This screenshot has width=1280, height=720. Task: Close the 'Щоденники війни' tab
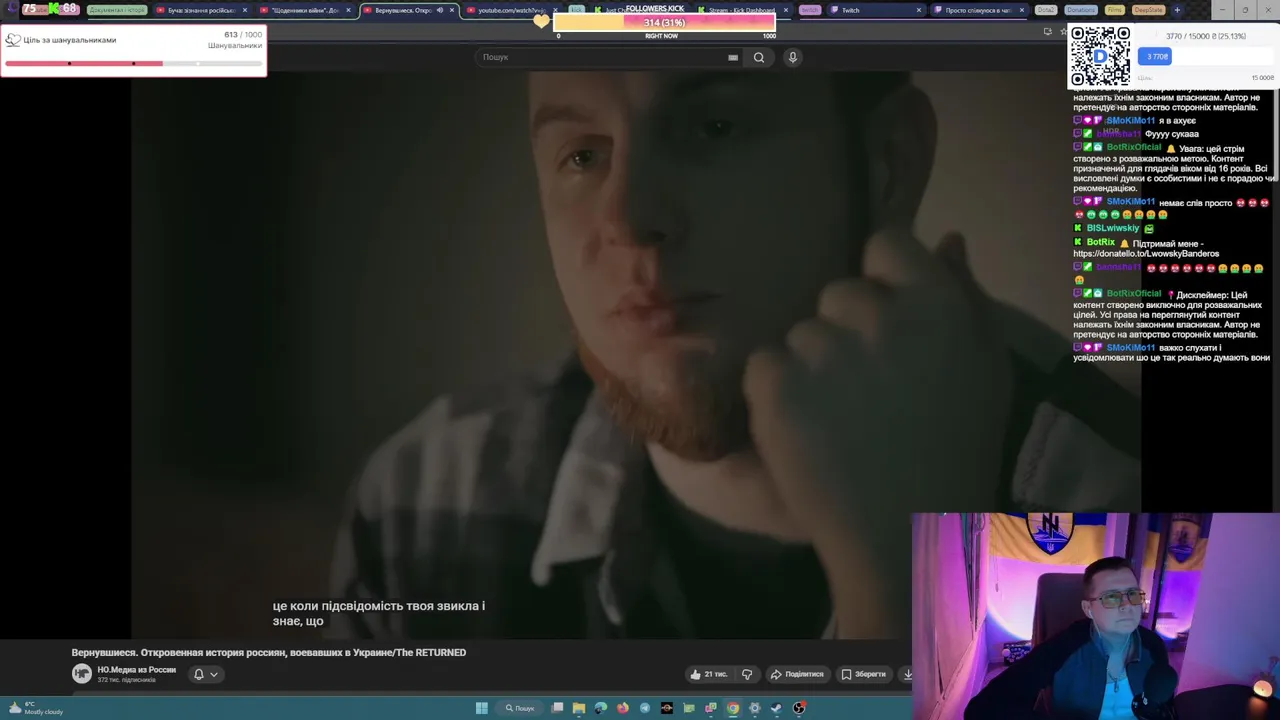[348, 10]
